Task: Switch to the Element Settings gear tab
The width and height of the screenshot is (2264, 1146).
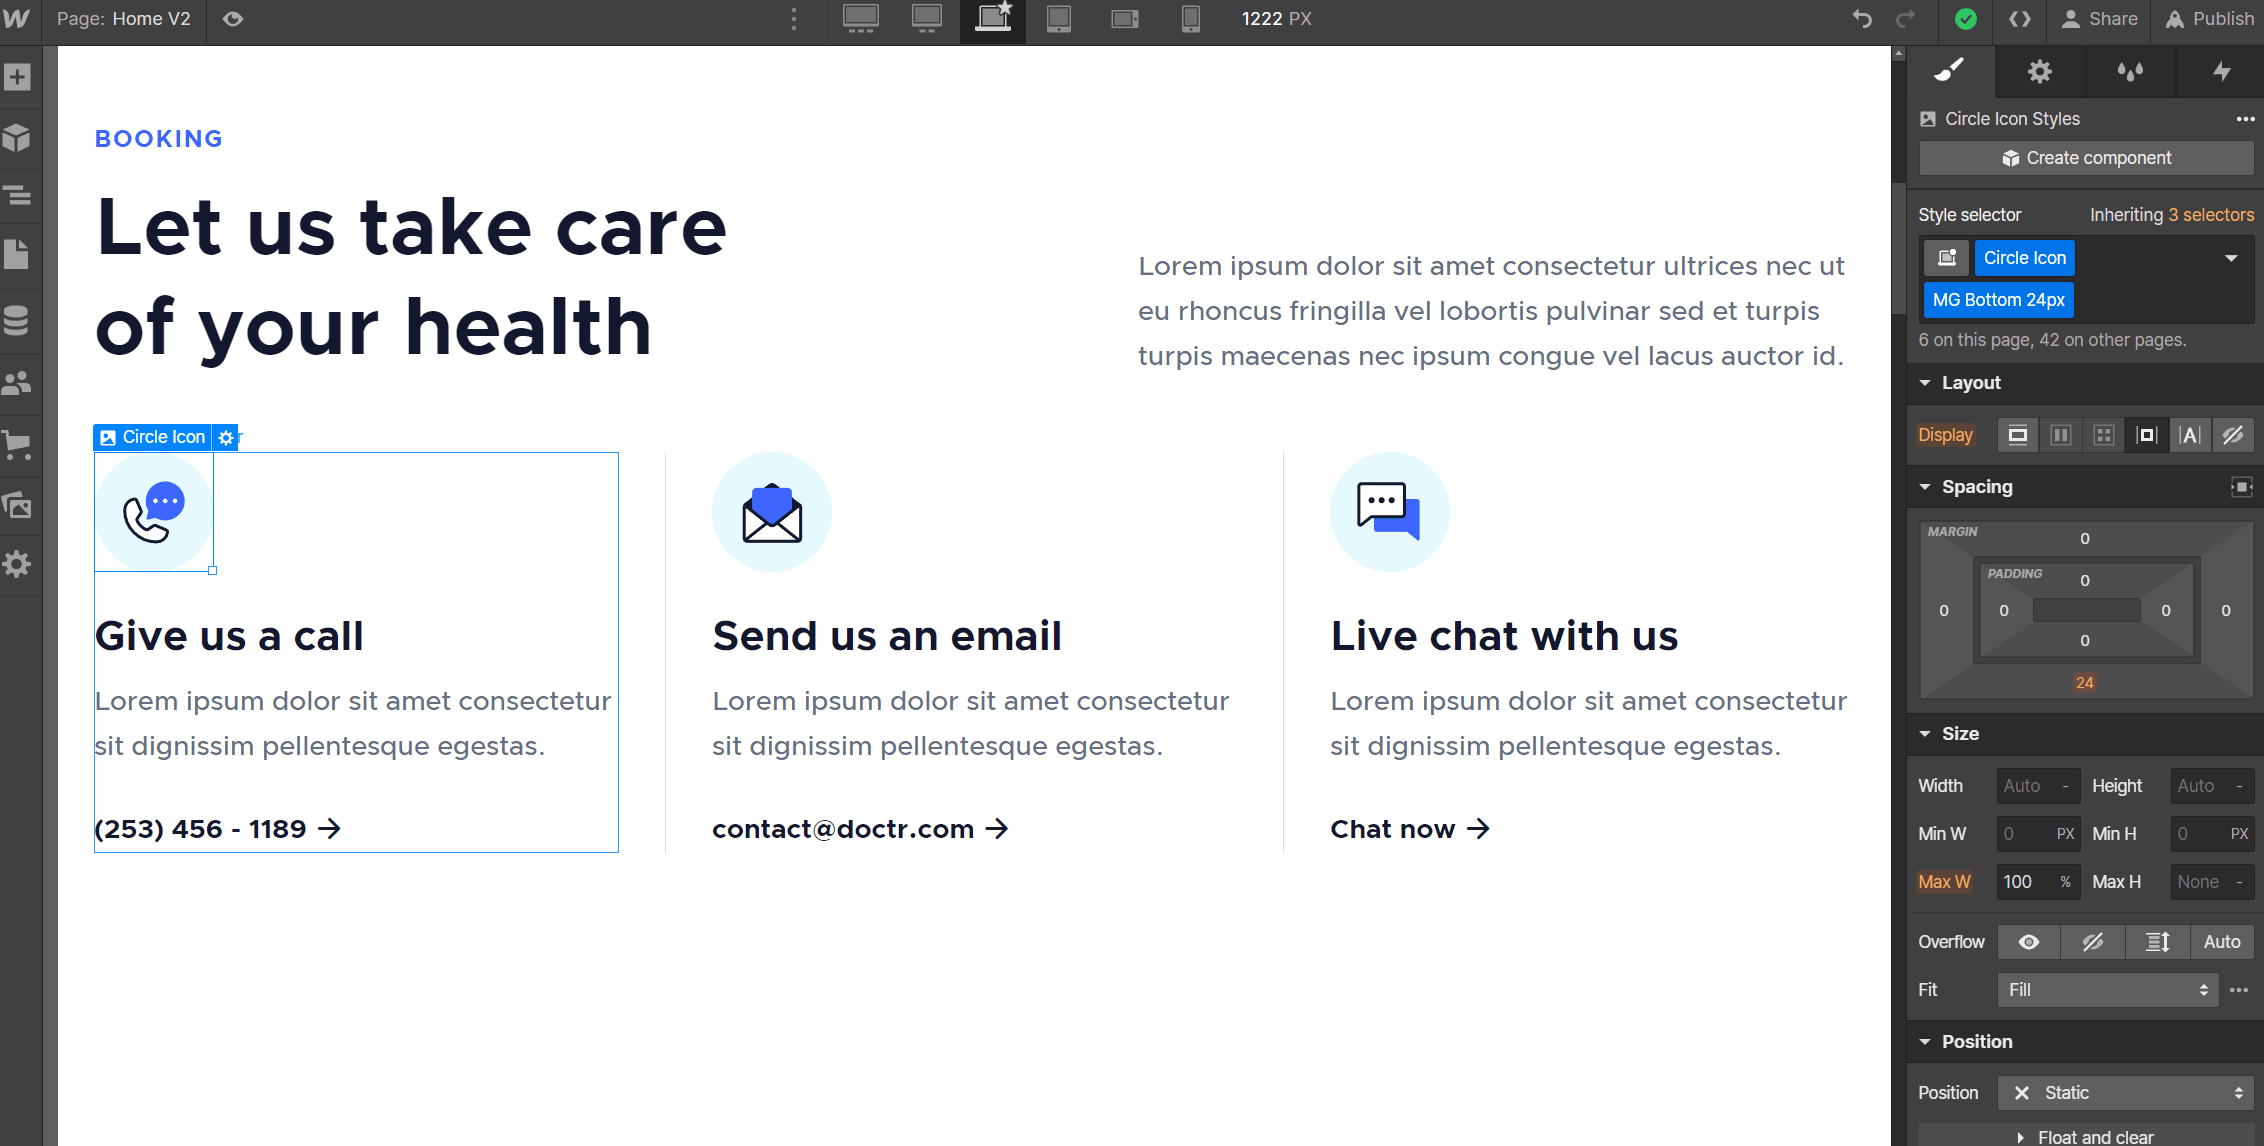Action: tap(2039, 71)
